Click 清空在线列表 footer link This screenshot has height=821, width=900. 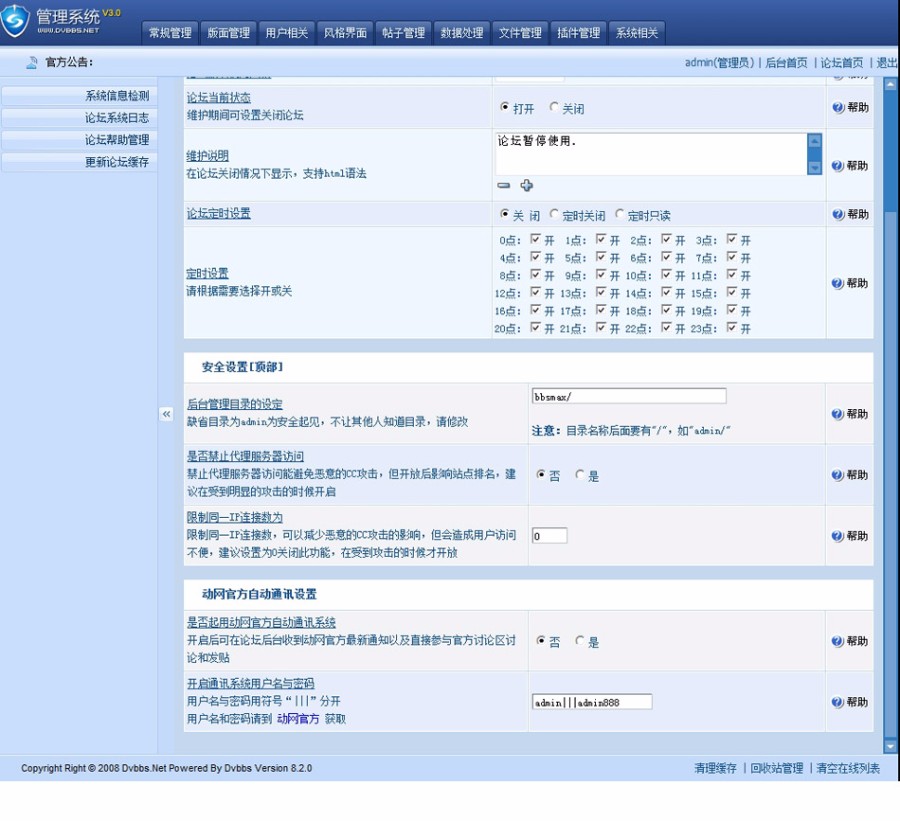[848, 768]
